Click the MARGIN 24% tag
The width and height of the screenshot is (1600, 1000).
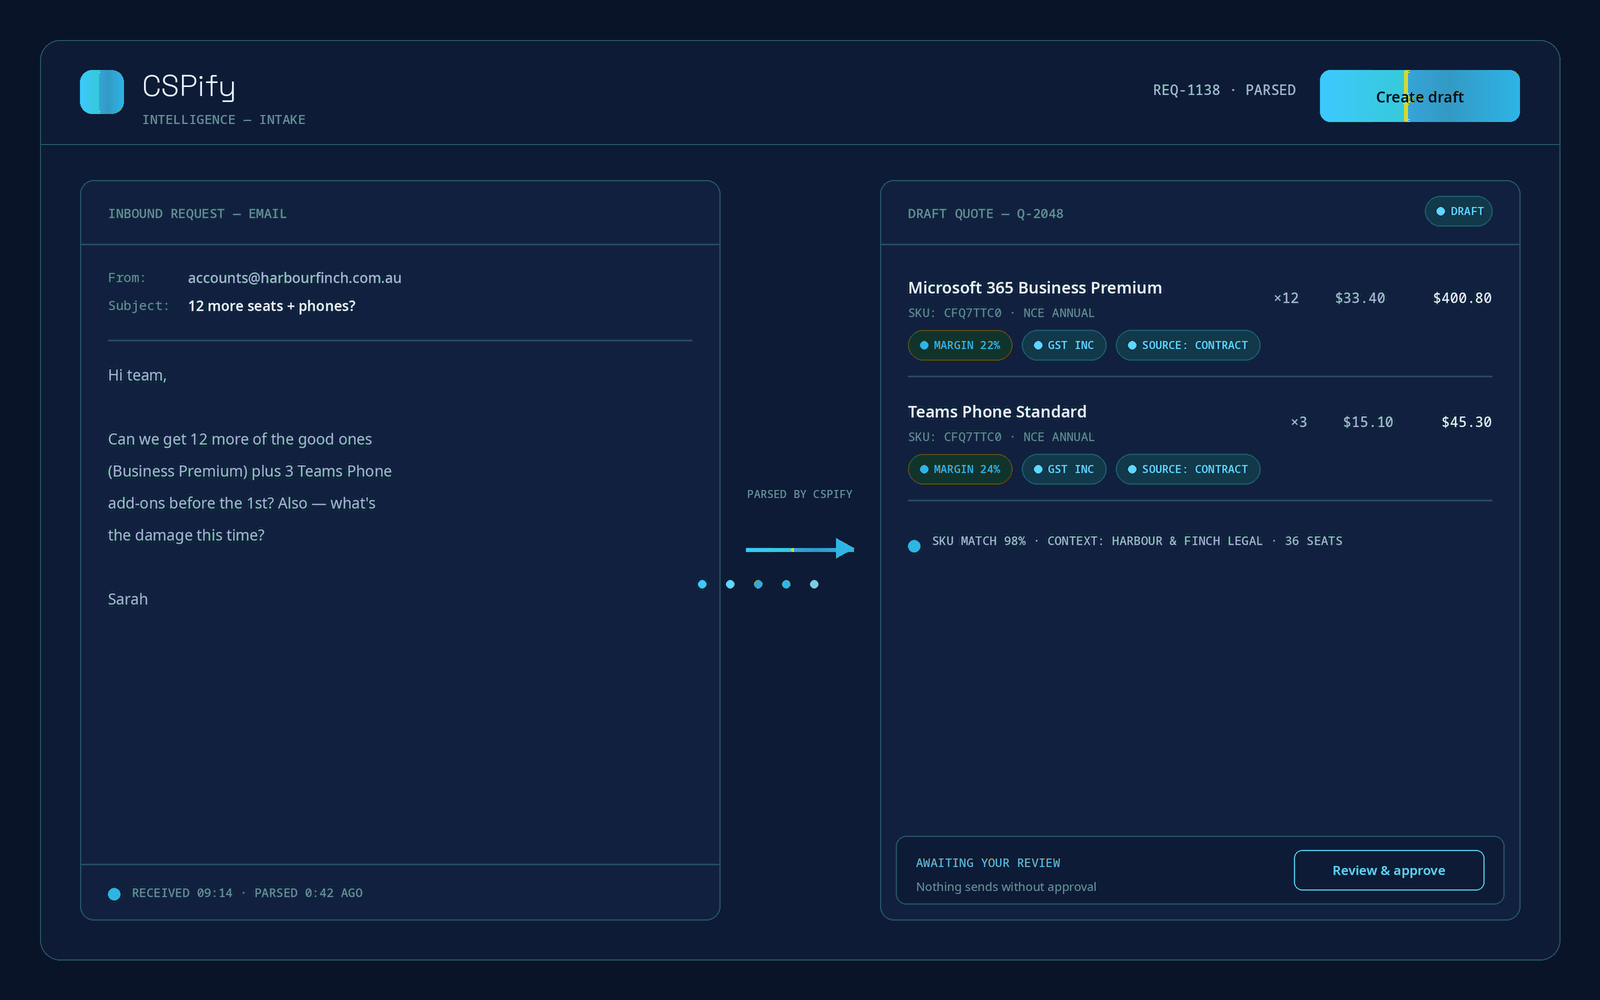click(960, 469)
